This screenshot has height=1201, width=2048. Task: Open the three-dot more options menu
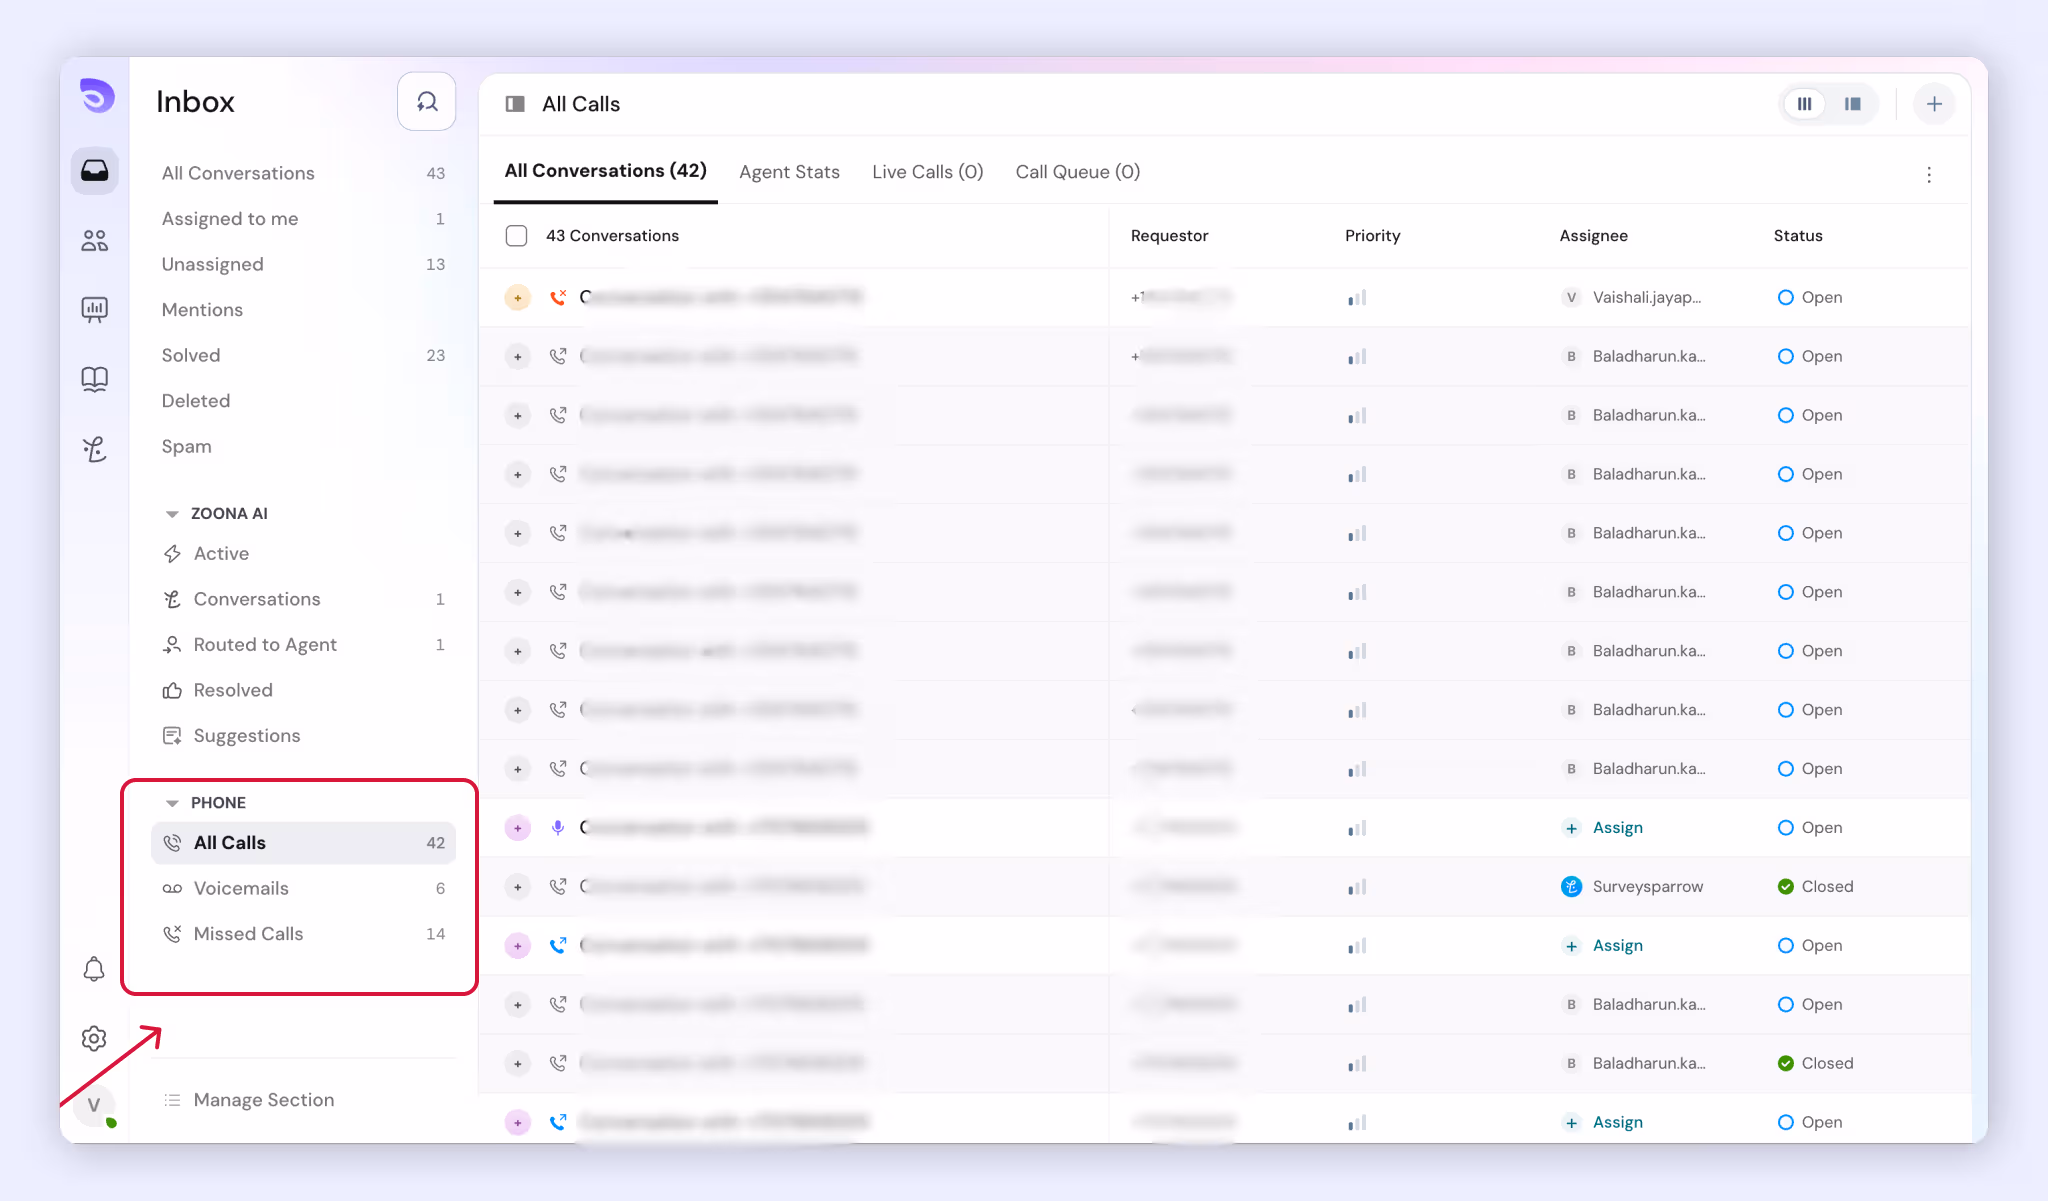pyautogui.click(x=1929, y=175)
